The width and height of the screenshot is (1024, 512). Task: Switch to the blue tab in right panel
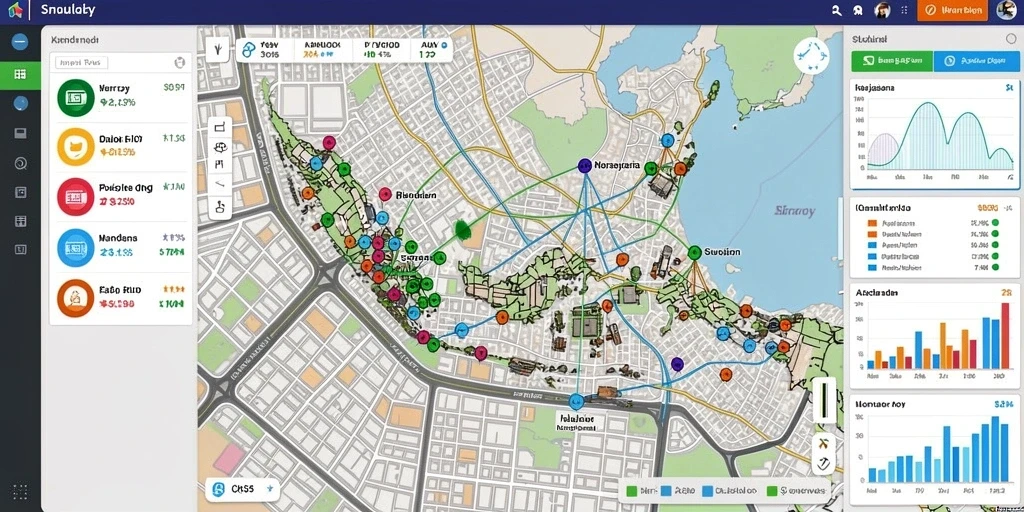click(977, 61)
